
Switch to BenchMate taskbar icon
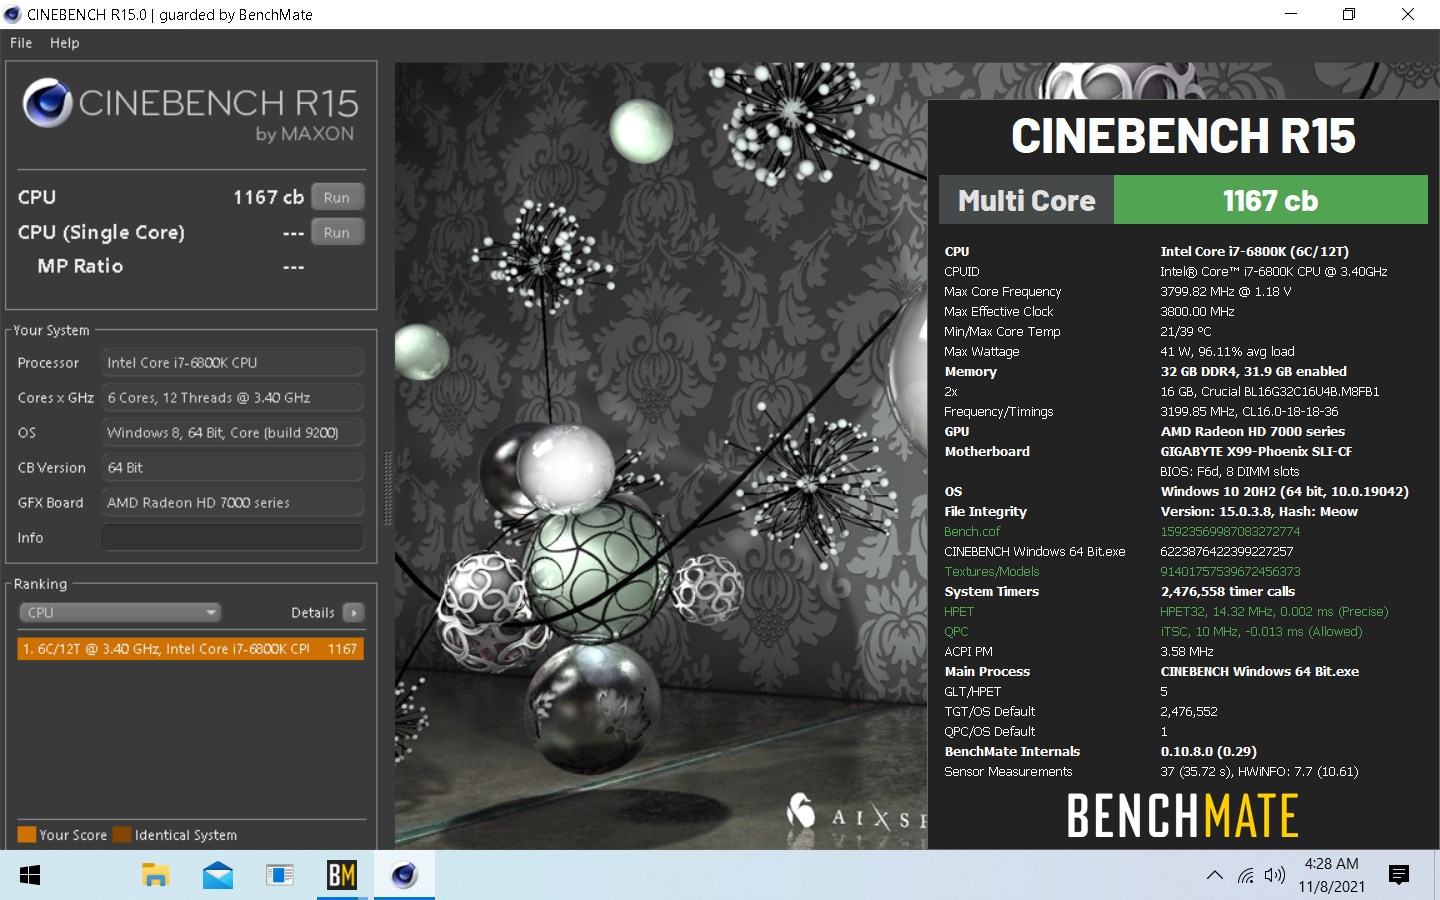coord(342,876)
